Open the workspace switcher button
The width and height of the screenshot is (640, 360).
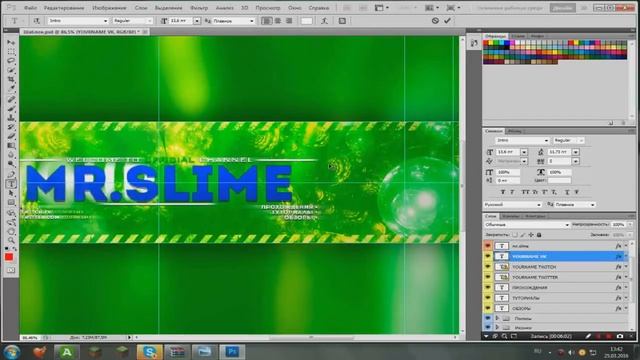562,8
